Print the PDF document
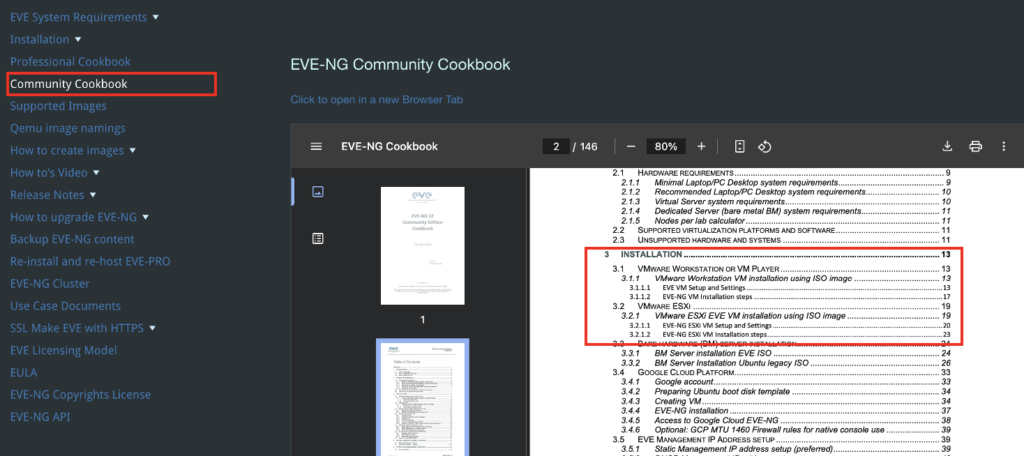Viewport: 1024px width, 456px height. tap(976, 146)
